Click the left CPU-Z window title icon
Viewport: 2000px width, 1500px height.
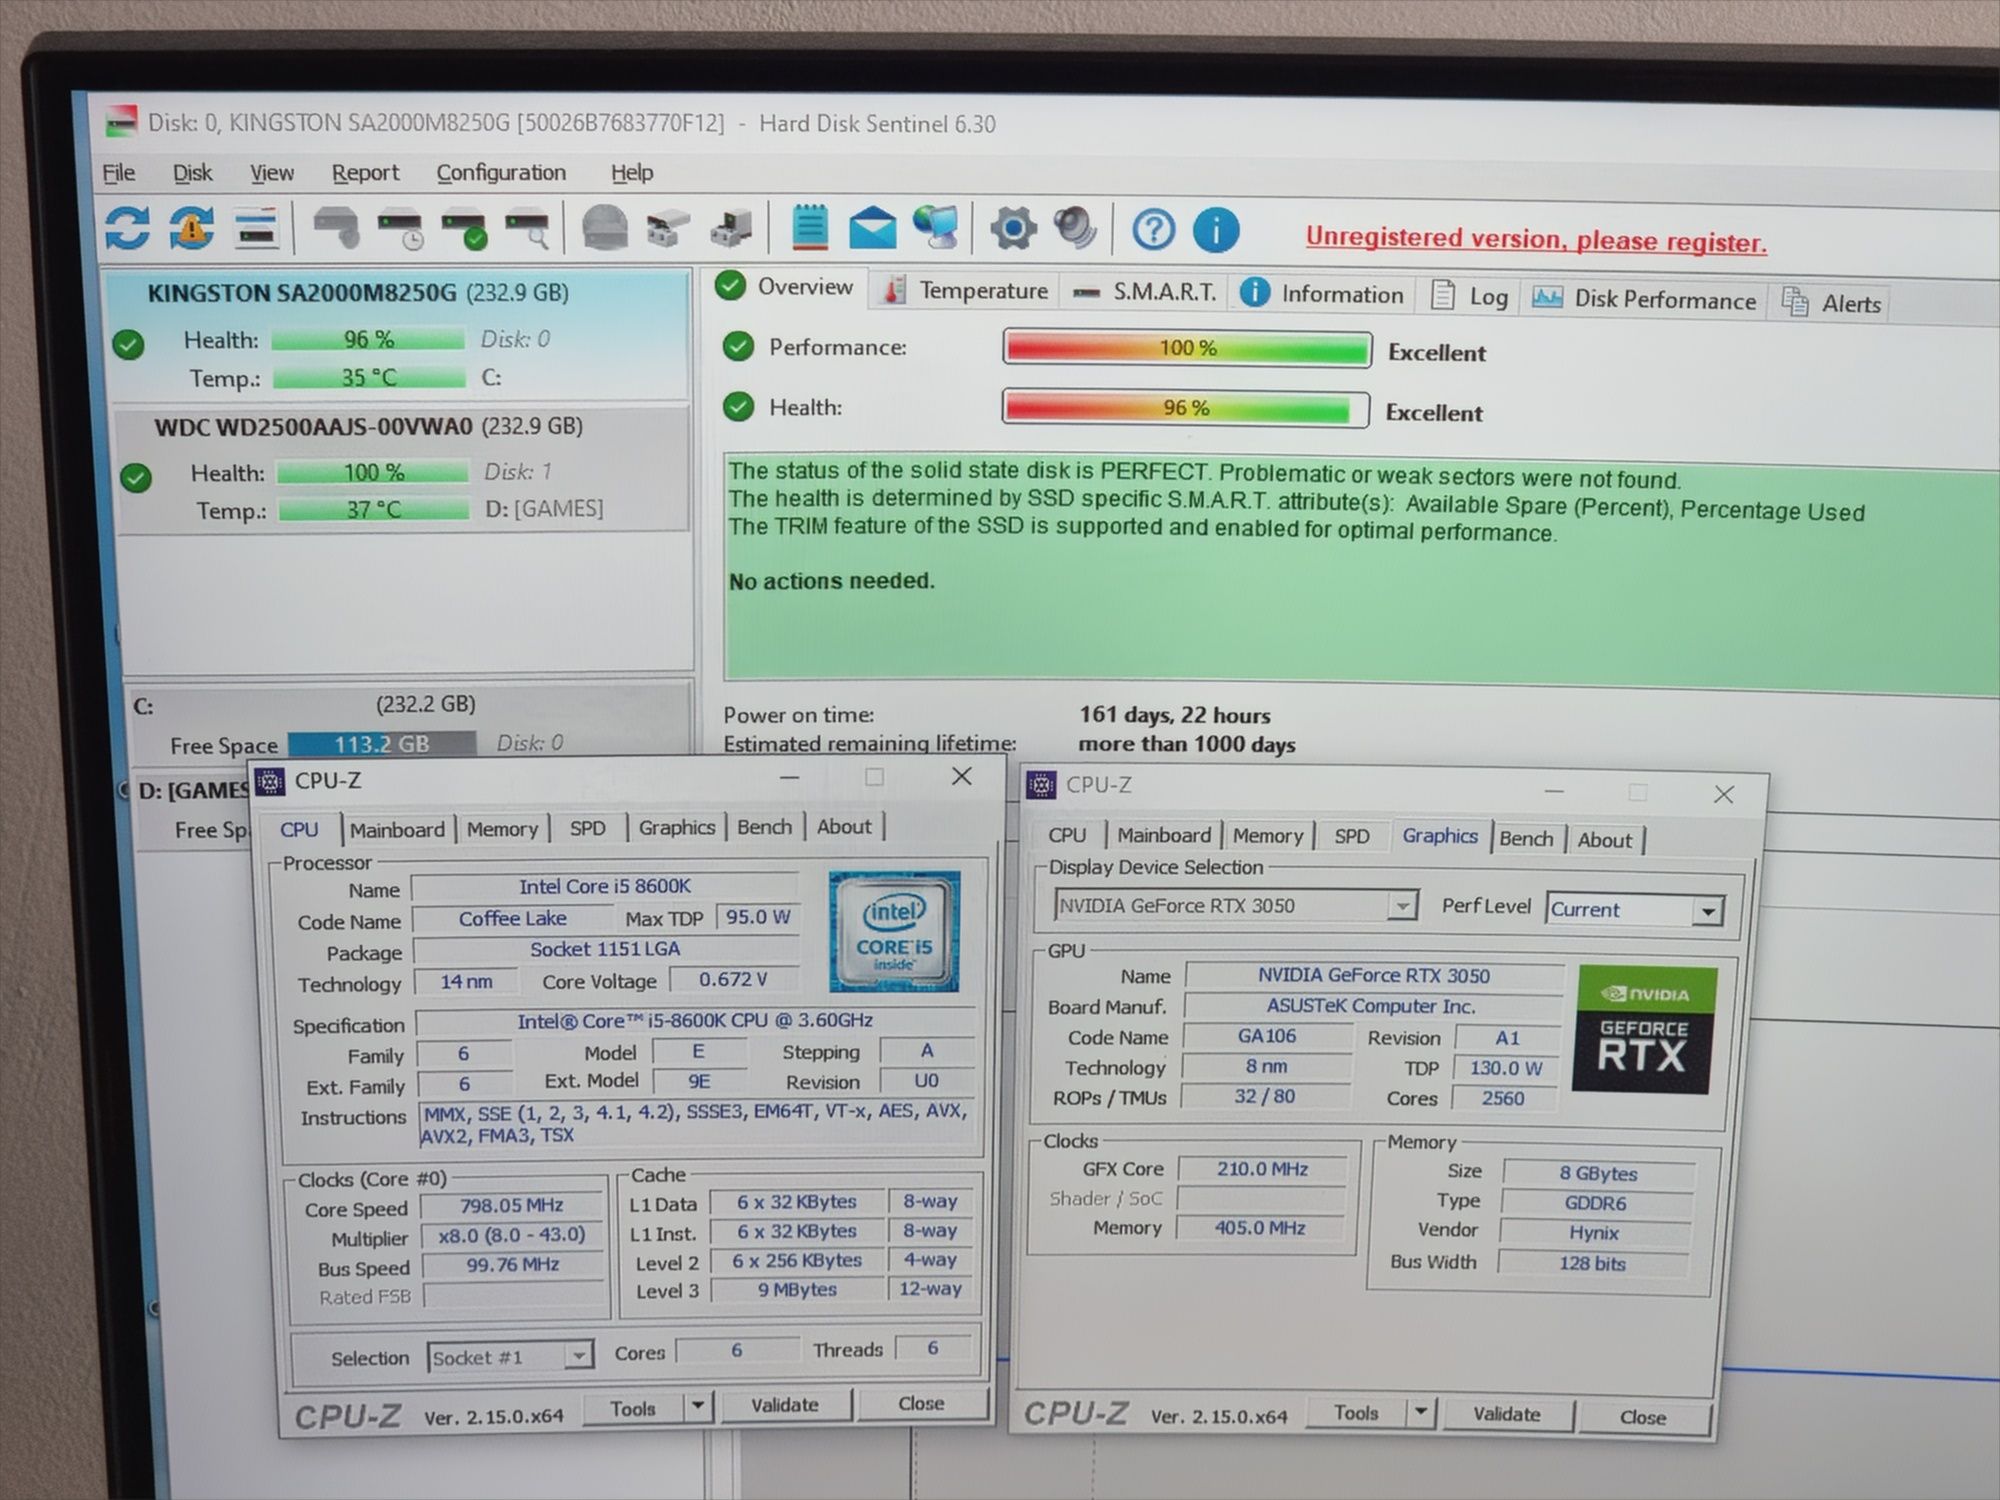(x=270, y=781)
